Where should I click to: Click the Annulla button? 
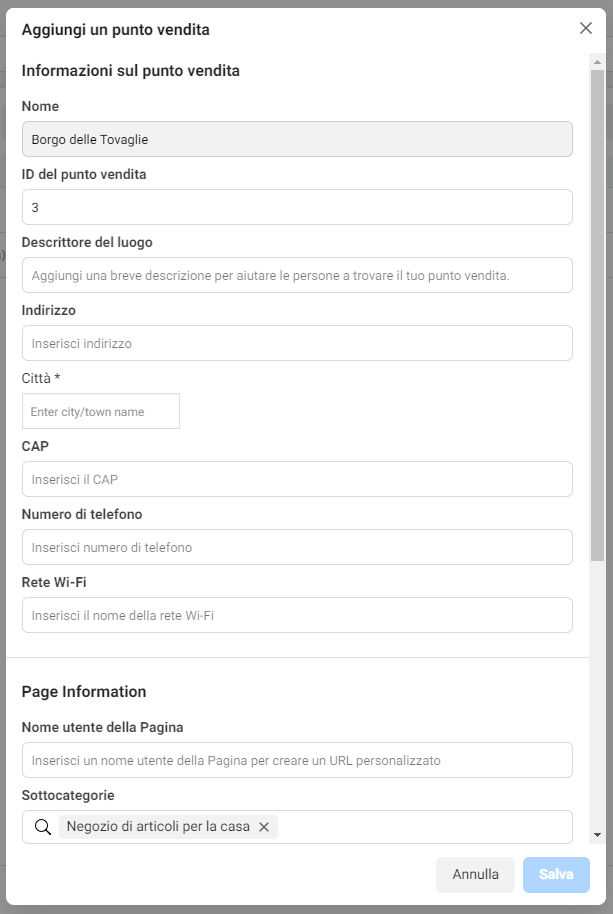(475, 874)
